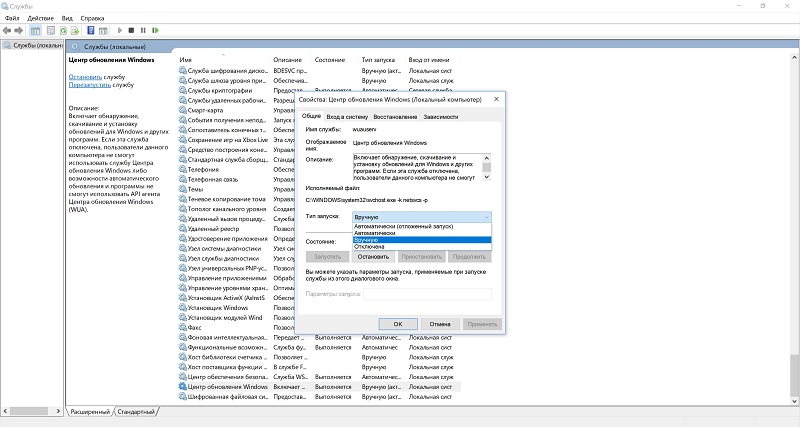
Task: Click gear icon beside Управление приложениями
Action: click(183, 278)
